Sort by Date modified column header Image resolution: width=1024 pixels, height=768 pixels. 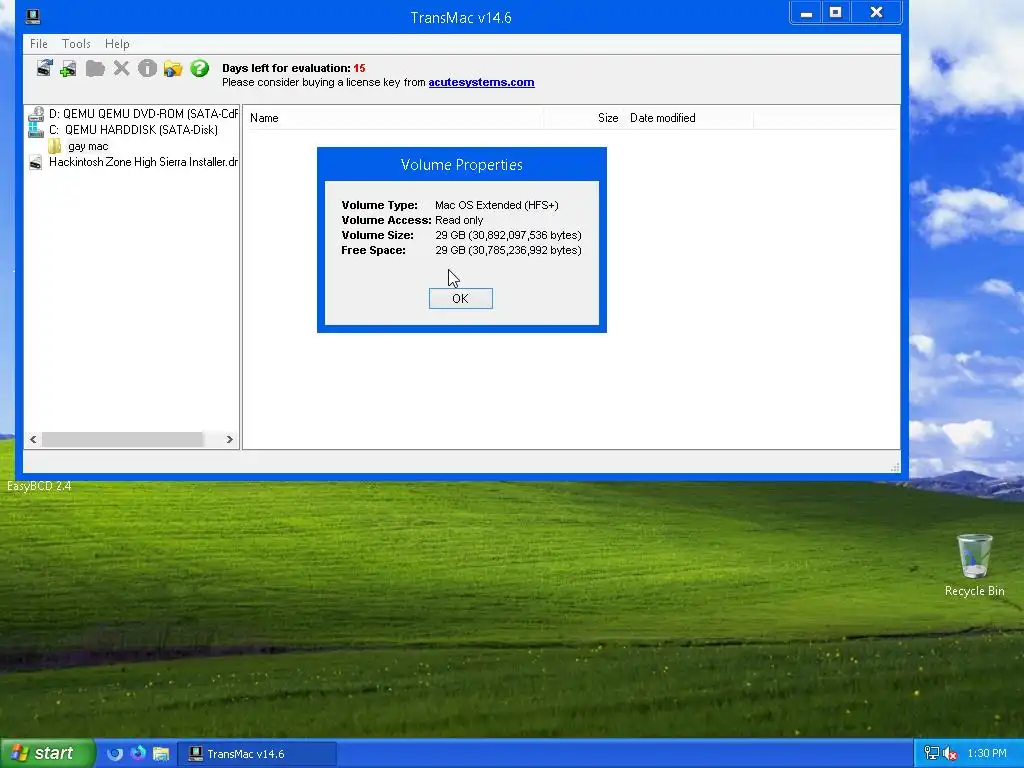tap(662, 118)
